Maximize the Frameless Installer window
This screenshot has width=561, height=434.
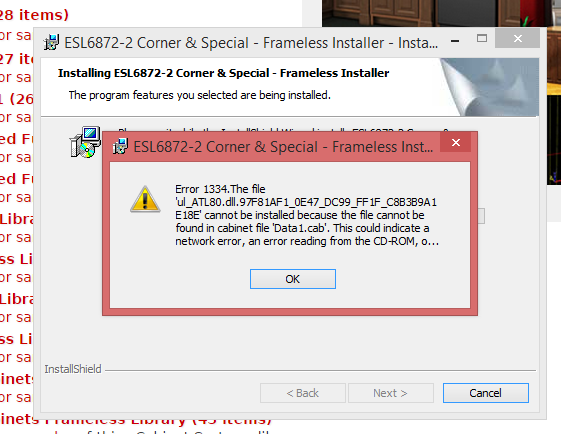482,39
